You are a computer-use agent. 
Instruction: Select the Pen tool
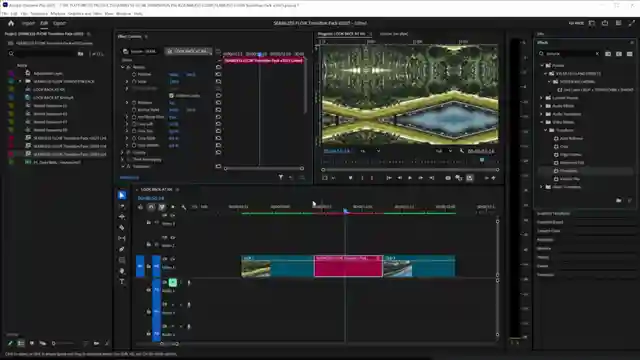click(x=122, y=249)
